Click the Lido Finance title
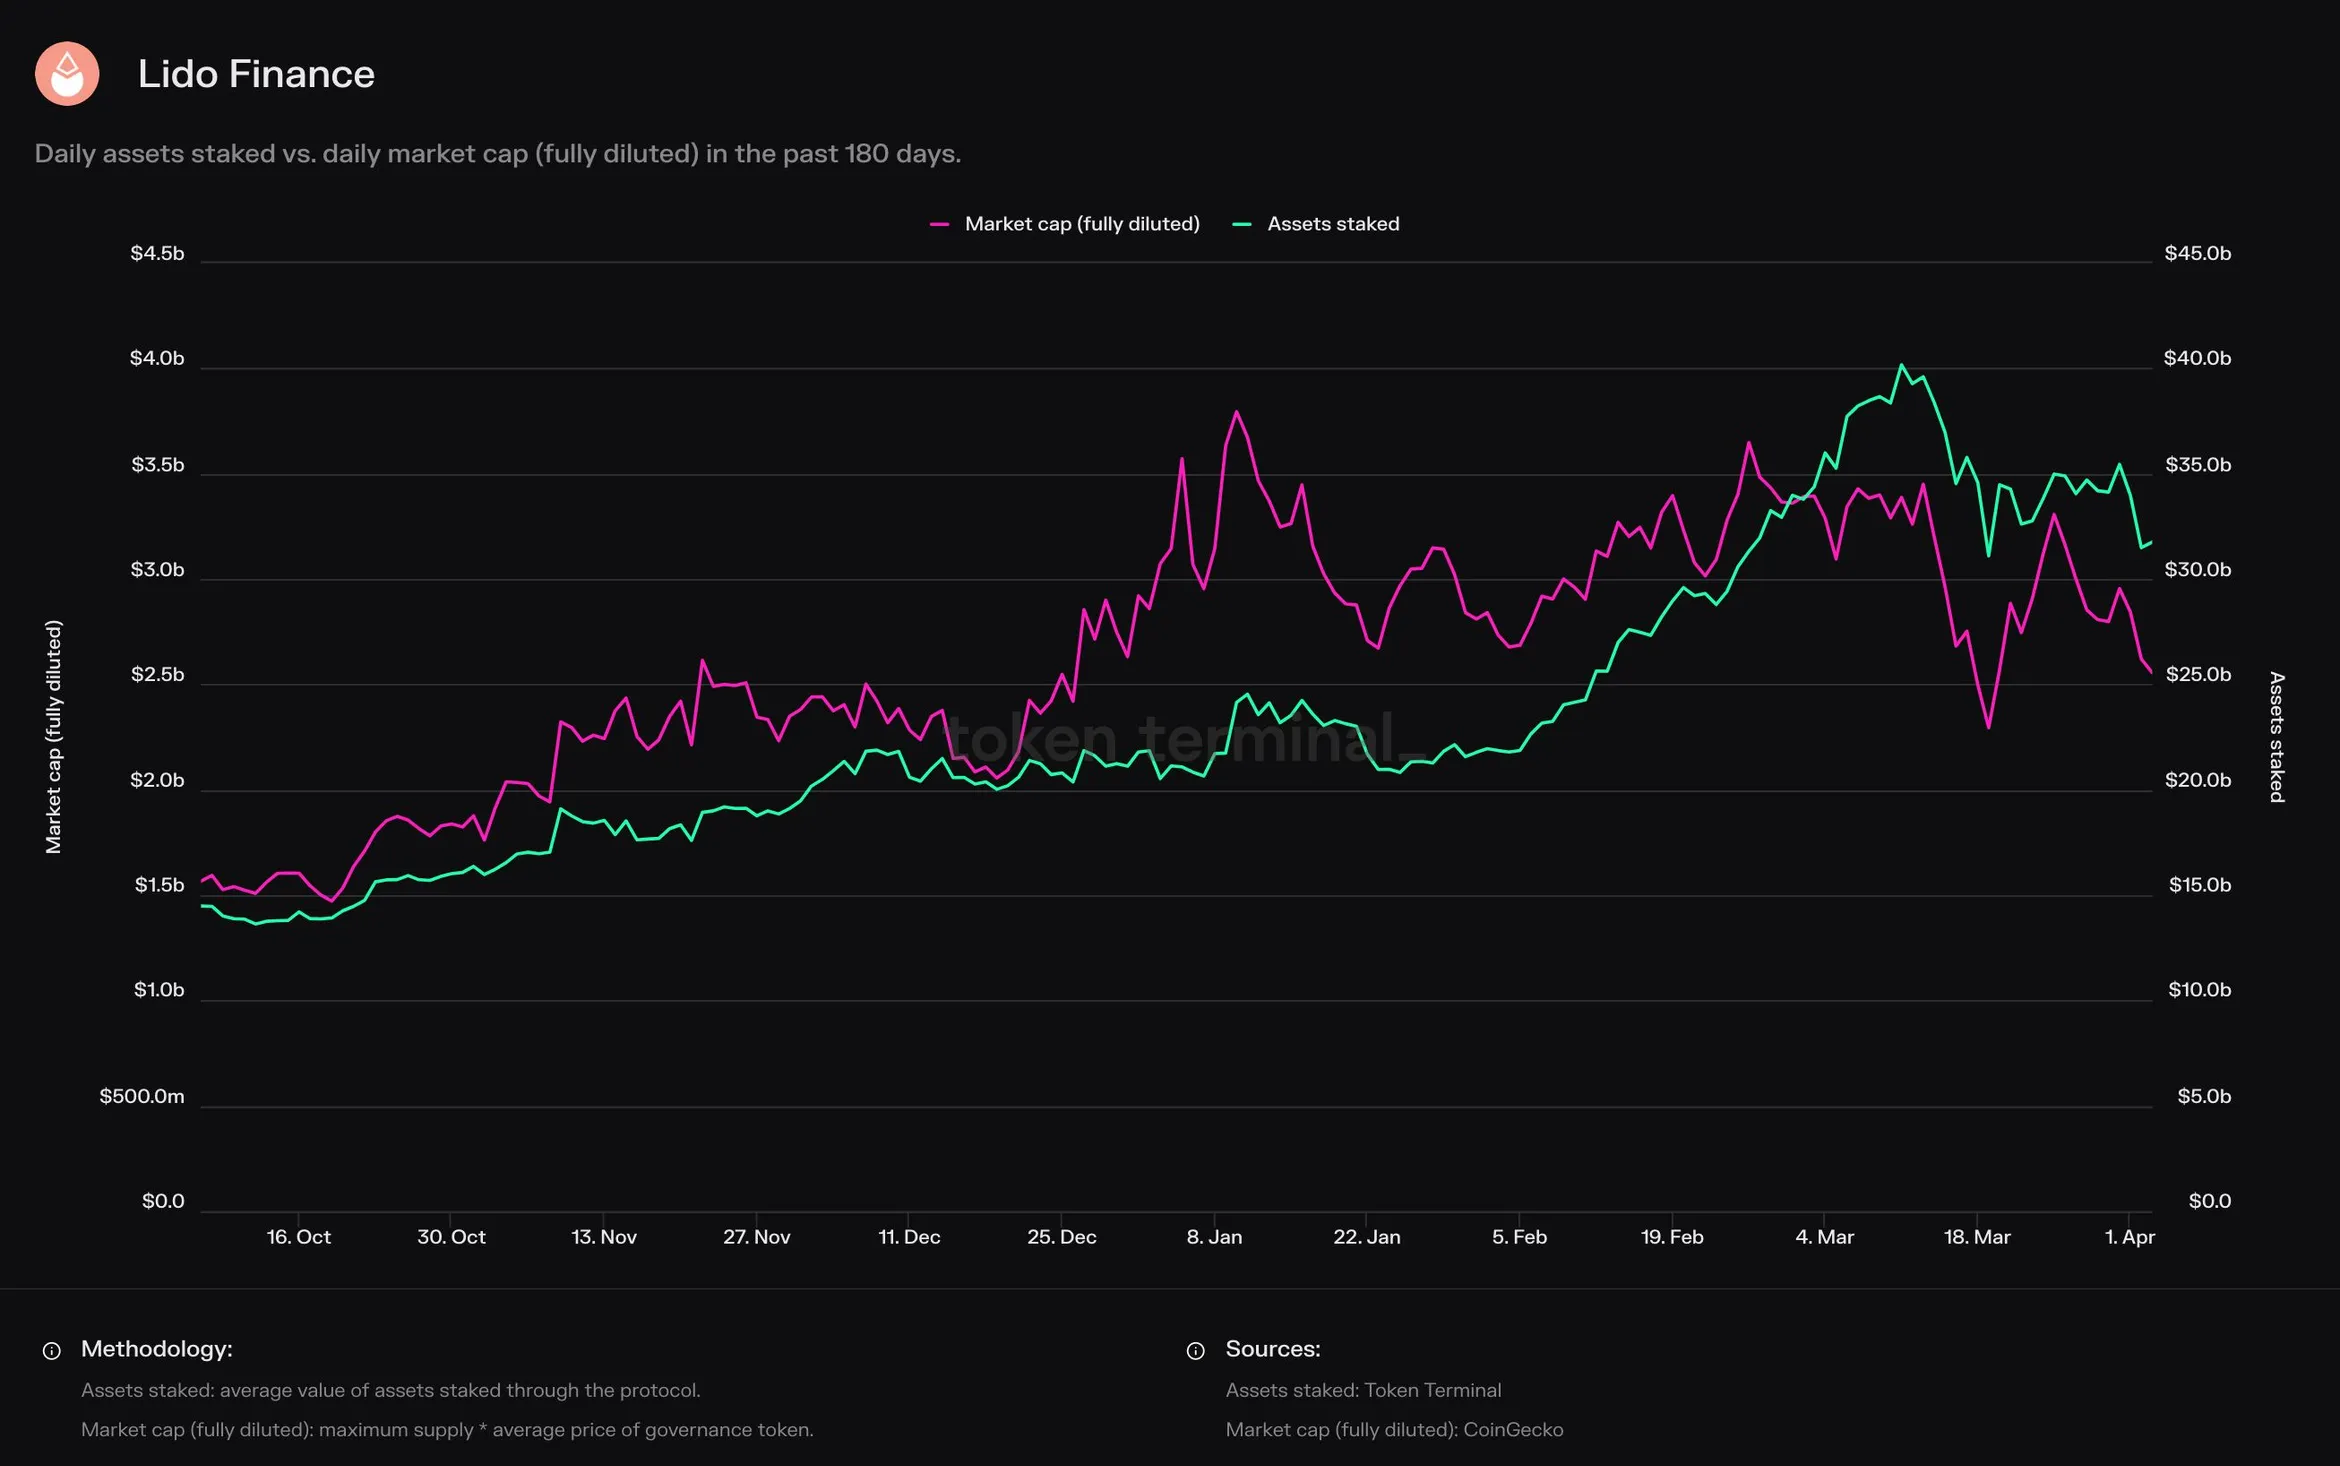This screenshot has height=1466, width=2340. tap(256, 74)
